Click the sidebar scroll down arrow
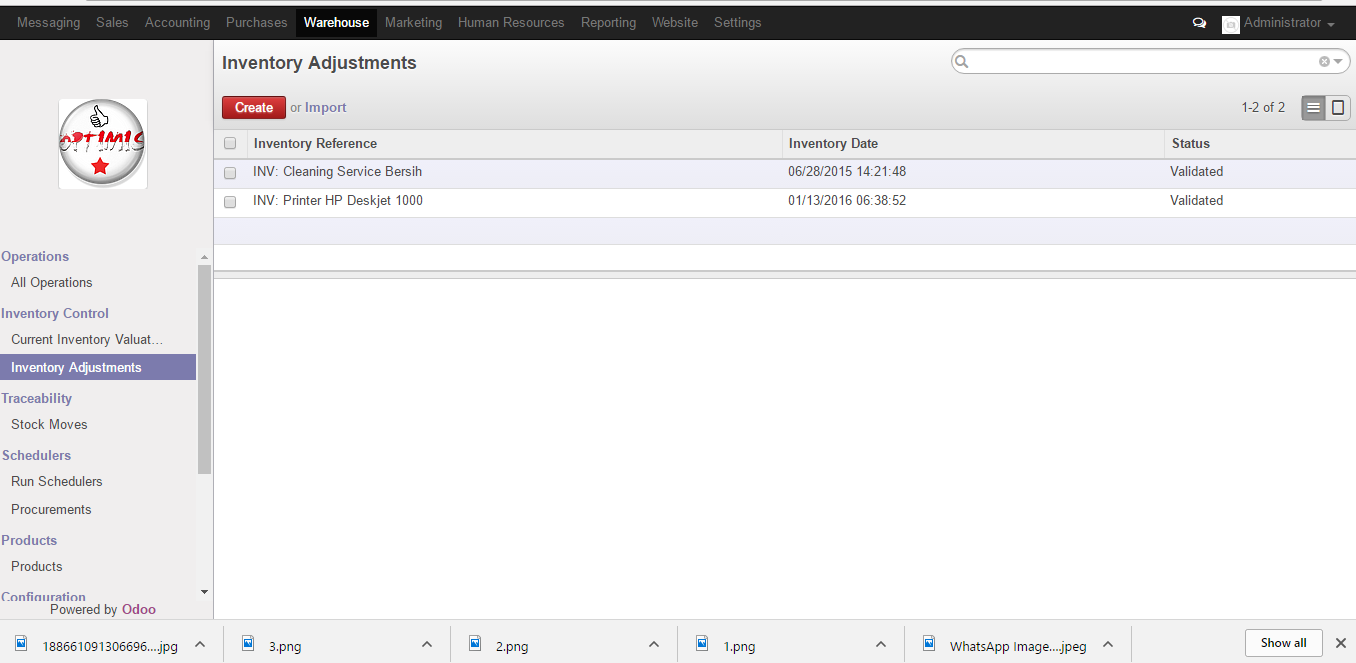This screenshot has width=1356, height=663. [205, 592]
